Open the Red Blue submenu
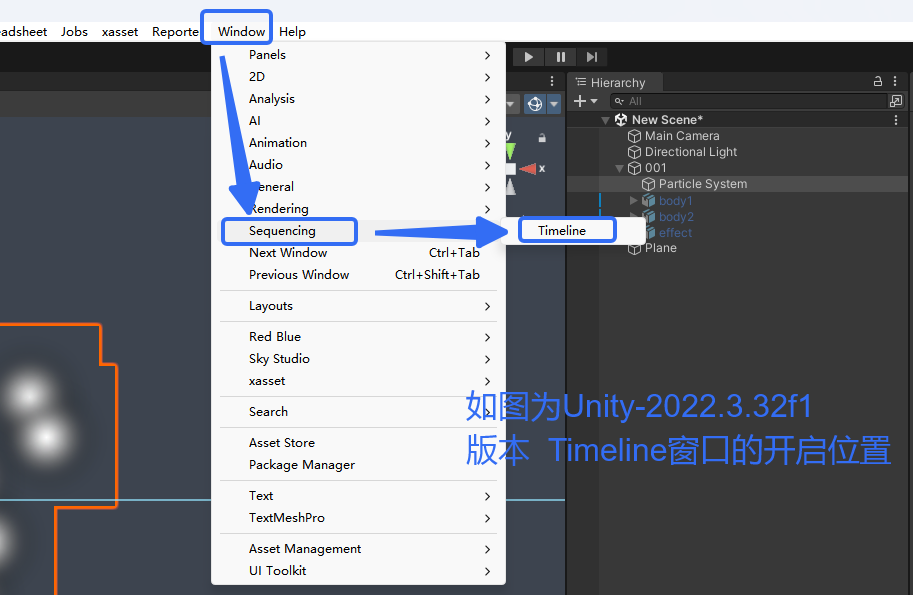 click(358, 337)
